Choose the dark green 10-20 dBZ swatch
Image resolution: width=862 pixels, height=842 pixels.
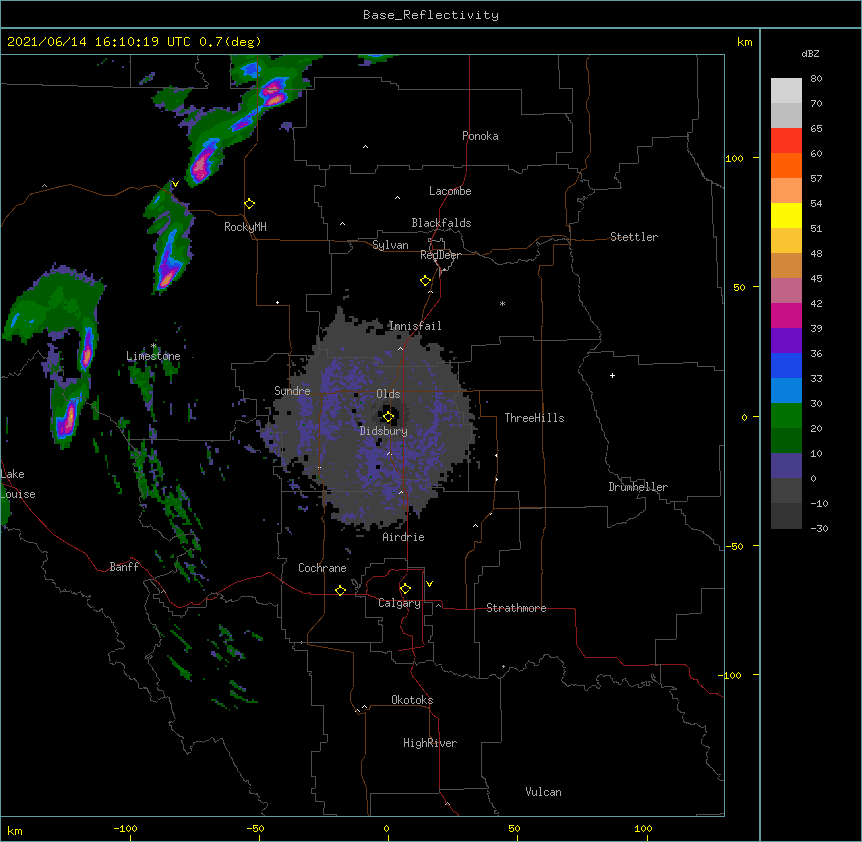[x=786, y=441]
